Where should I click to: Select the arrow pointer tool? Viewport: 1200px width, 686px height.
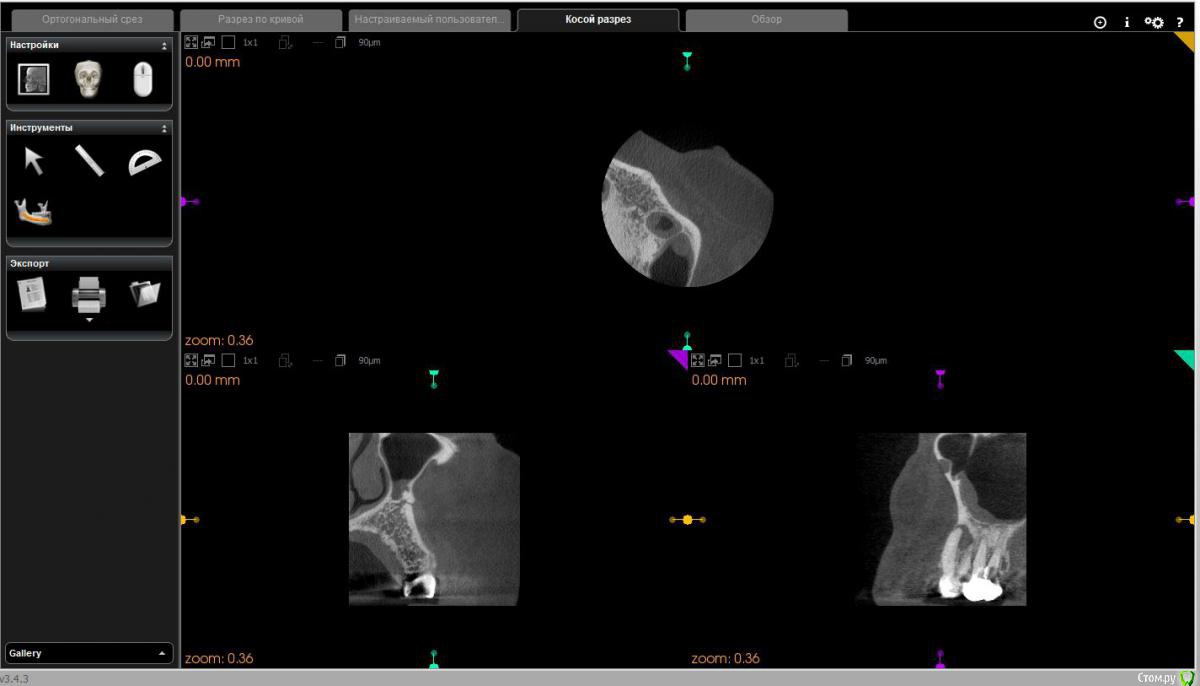[34, 161]
